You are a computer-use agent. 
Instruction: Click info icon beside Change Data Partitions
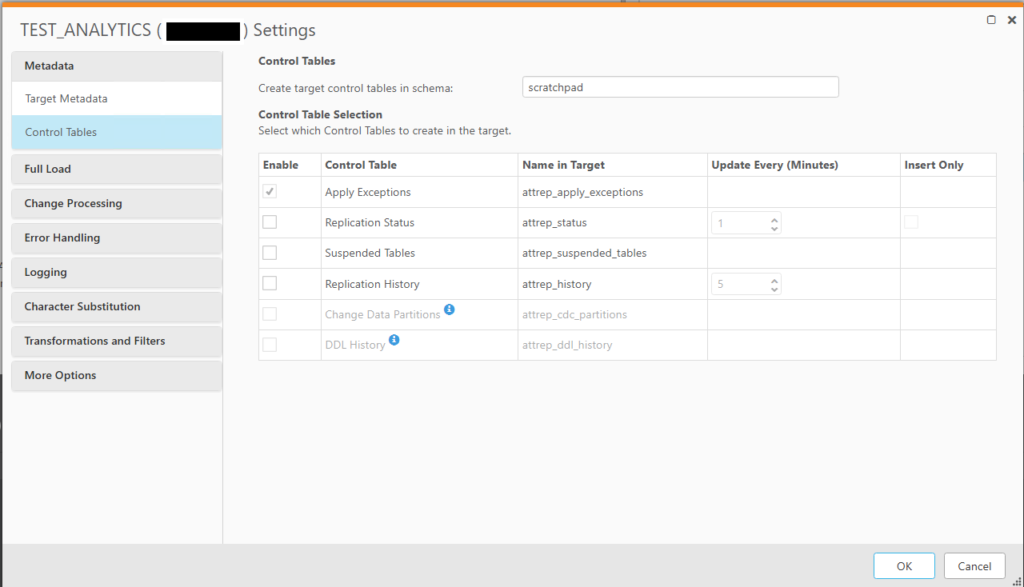coord(449,311)
